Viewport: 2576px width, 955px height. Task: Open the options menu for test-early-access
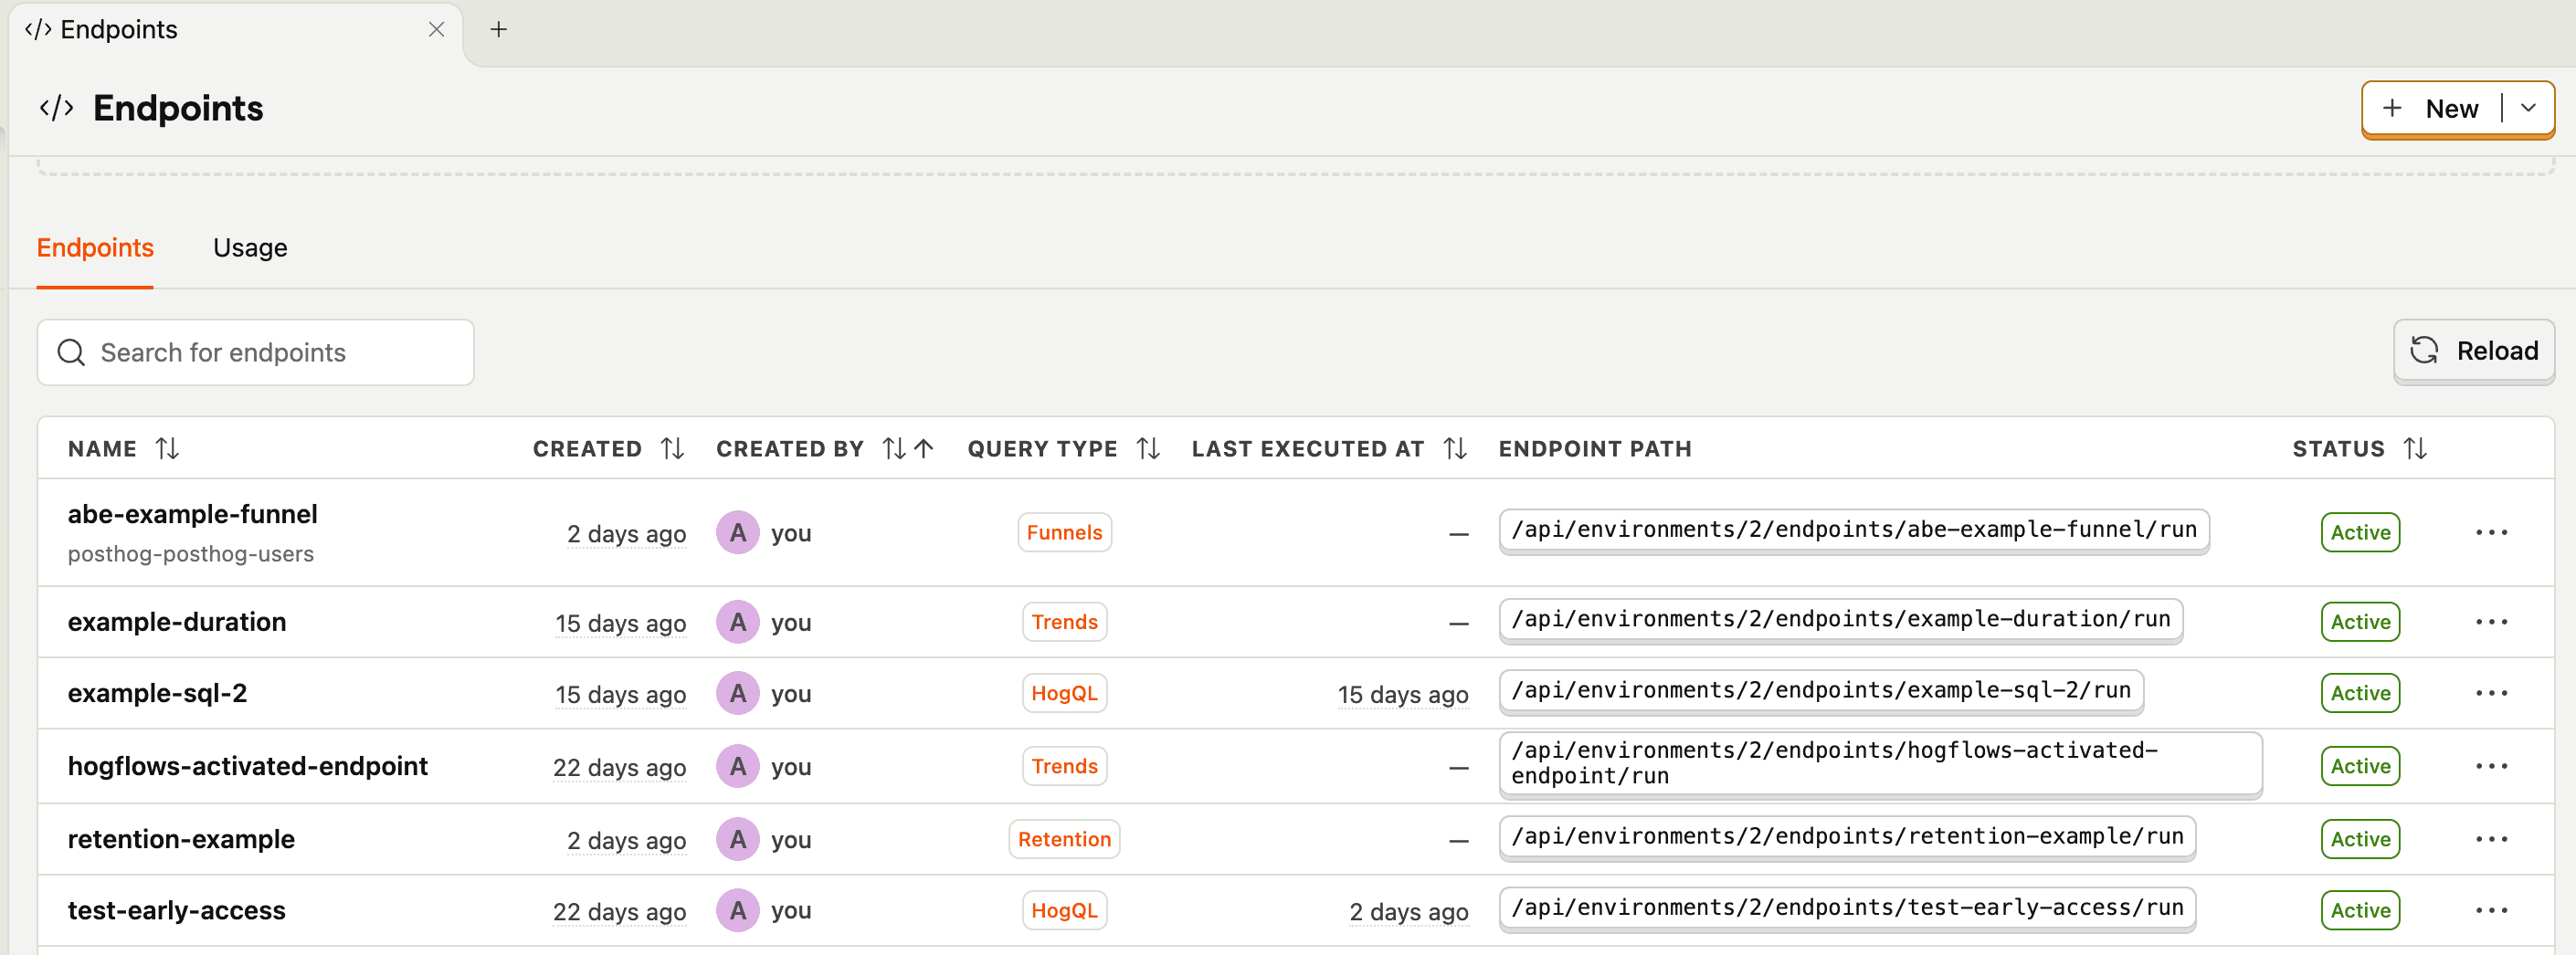click(x=2492, y=910)
